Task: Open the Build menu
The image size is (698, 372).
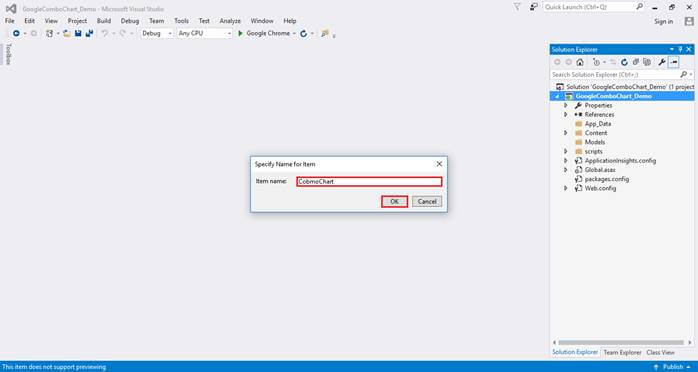Action: [x=104, y=21]
